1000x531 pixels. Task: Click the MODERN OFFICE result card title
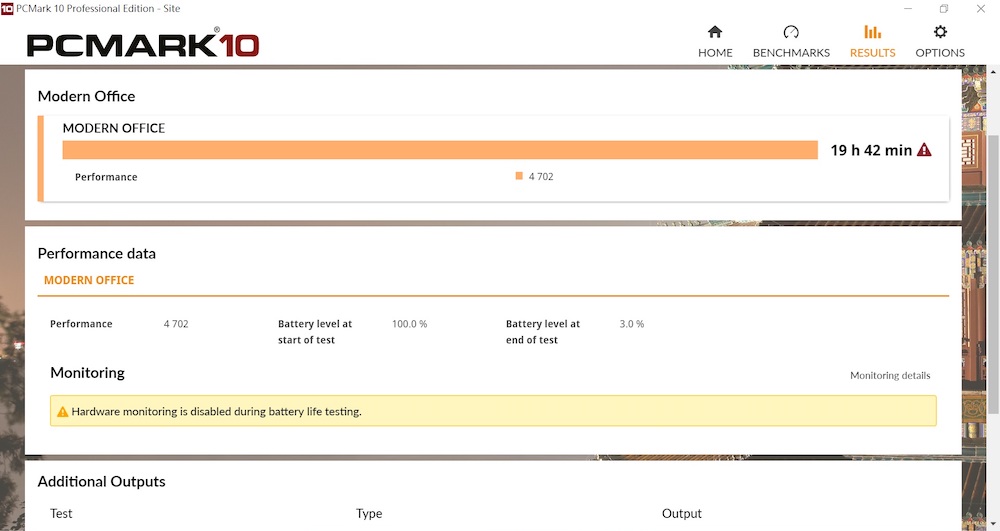pyautogui.click(x=114, y=128)
